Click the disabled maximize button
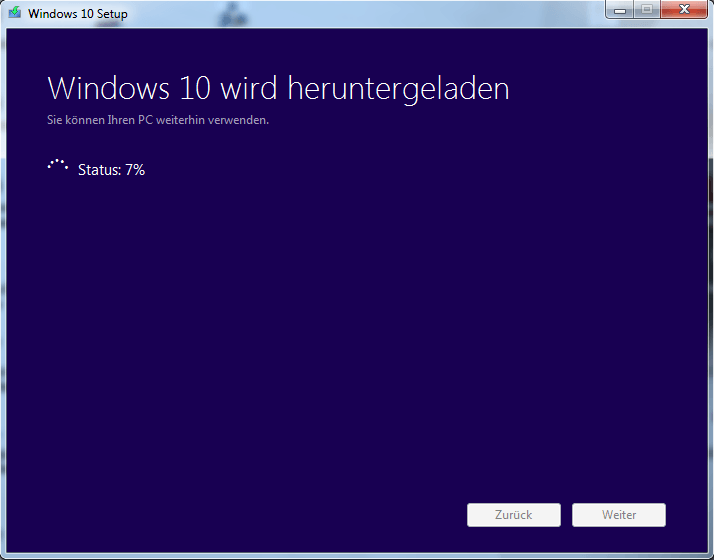Viewport: 714px width, 560px height. coord(646,10)
